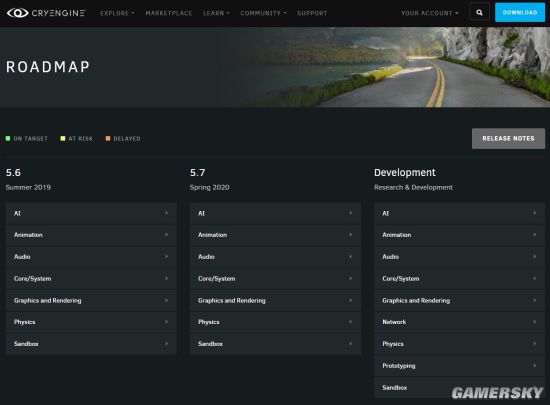Open the Explore dropdown menu

(117, 13)
